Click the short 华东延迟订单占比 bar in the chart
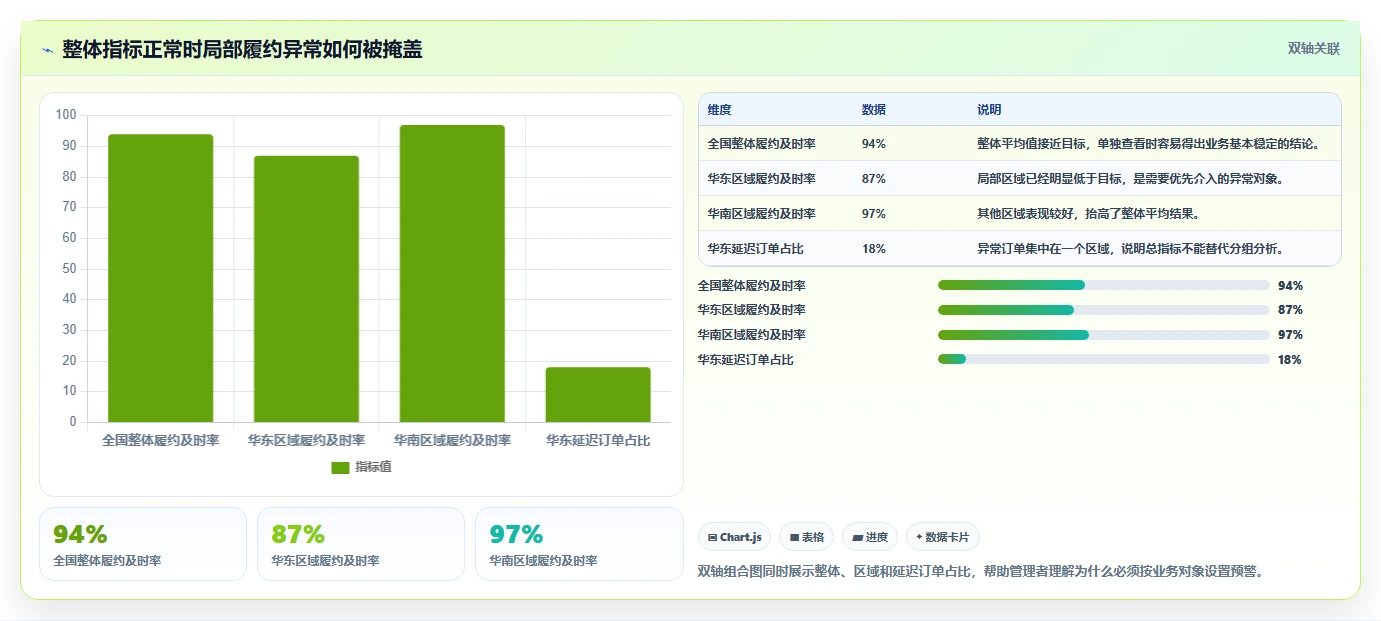1381x621 pixels. (598, 395)
